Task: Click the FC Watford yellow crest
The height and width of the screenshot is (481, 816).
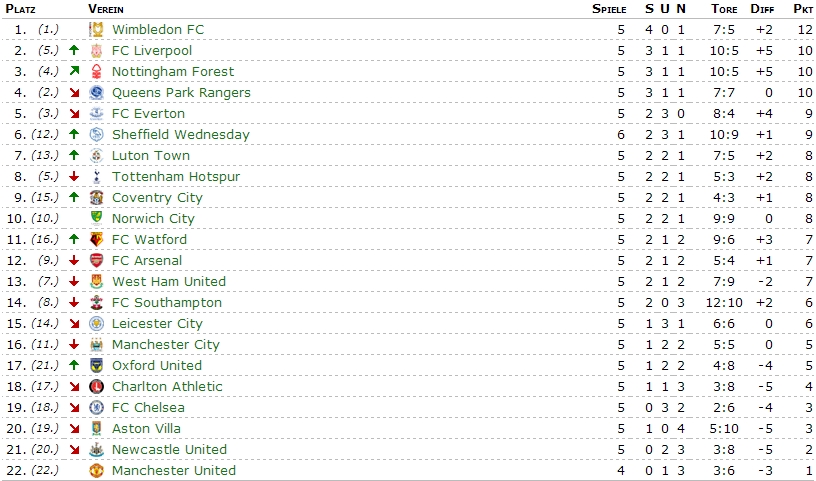Action: coord(96,239)
